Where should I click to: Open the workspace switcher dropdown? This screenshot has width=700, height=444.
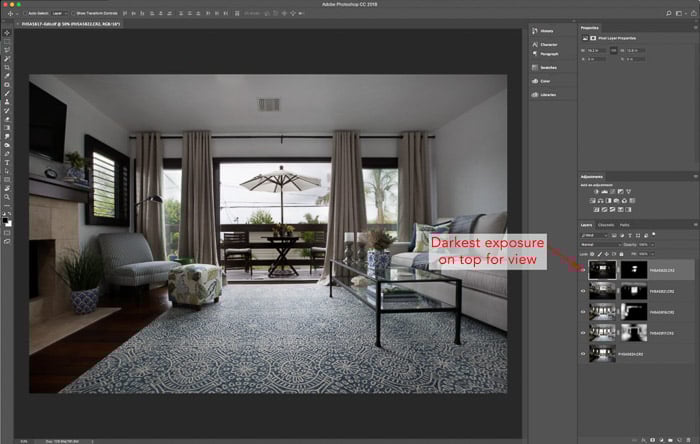[x=679, y=13]
